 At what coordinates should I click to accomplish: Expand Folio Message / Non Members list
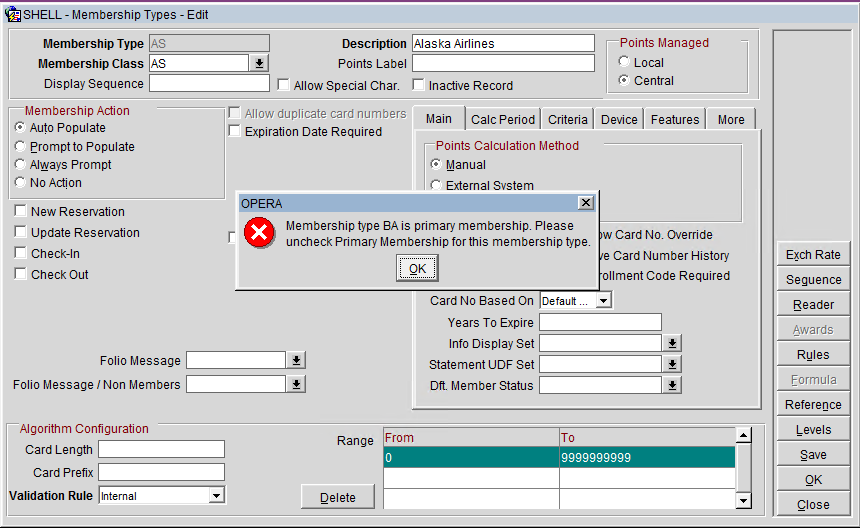click(296, 384)
